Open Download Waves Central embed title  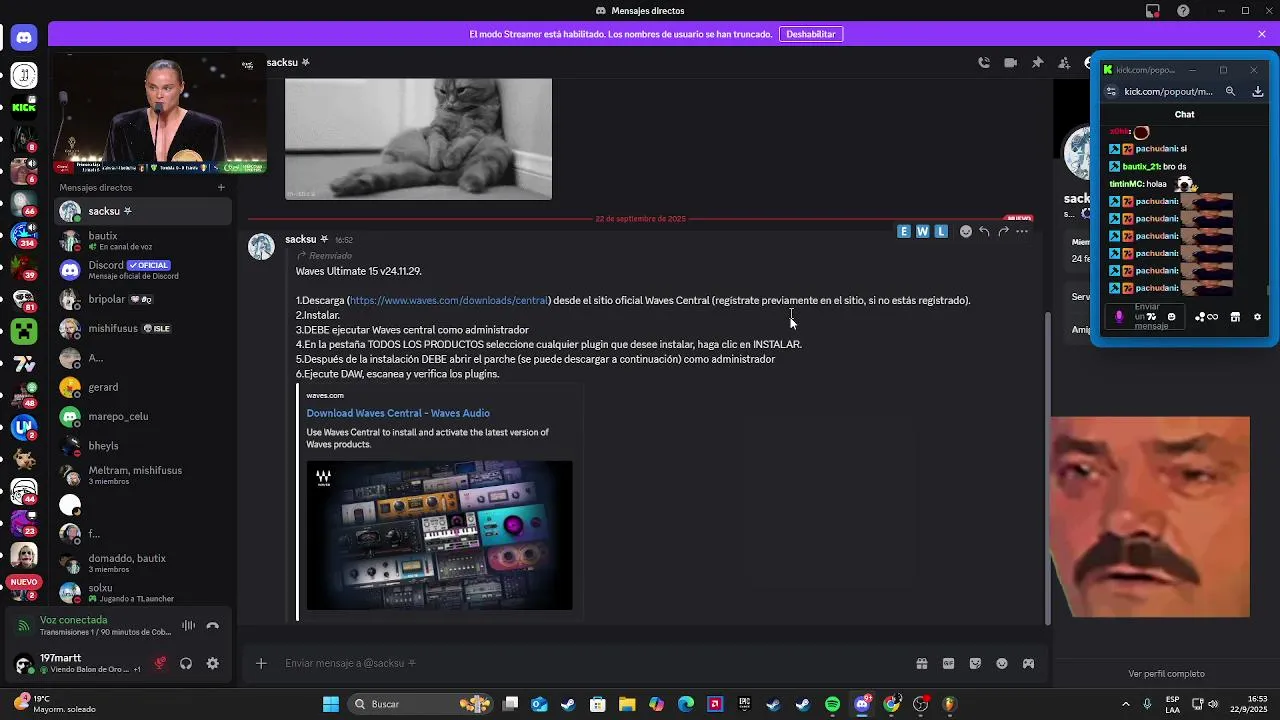click(x=398, y=413)
